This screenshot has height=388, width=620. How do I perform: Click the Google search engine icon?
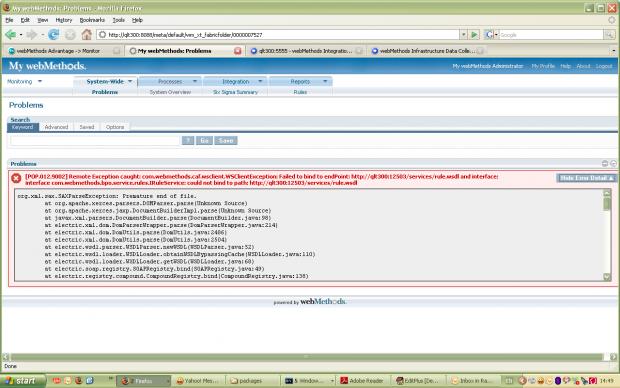click(x=489, y=35)
